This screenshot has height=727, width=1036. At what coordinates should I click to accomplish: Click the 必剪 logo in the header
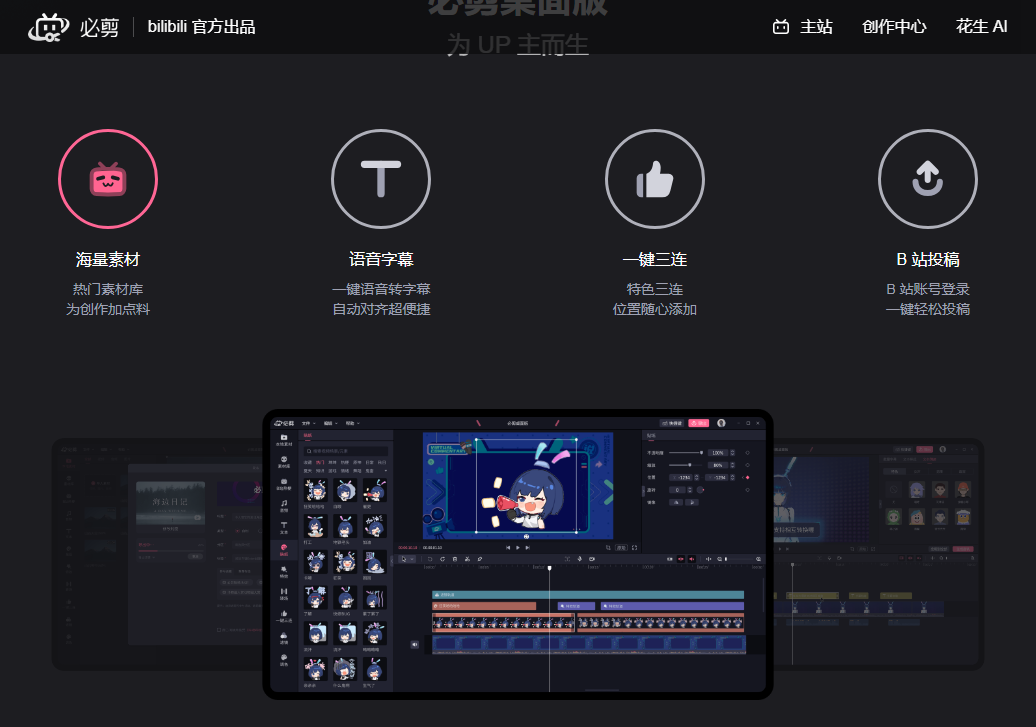[x=73, y=27]
